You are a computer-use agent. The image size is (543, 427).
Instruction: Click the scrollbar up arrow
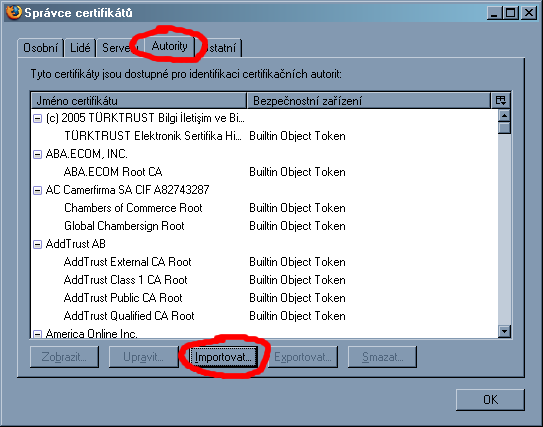(504, 115)
